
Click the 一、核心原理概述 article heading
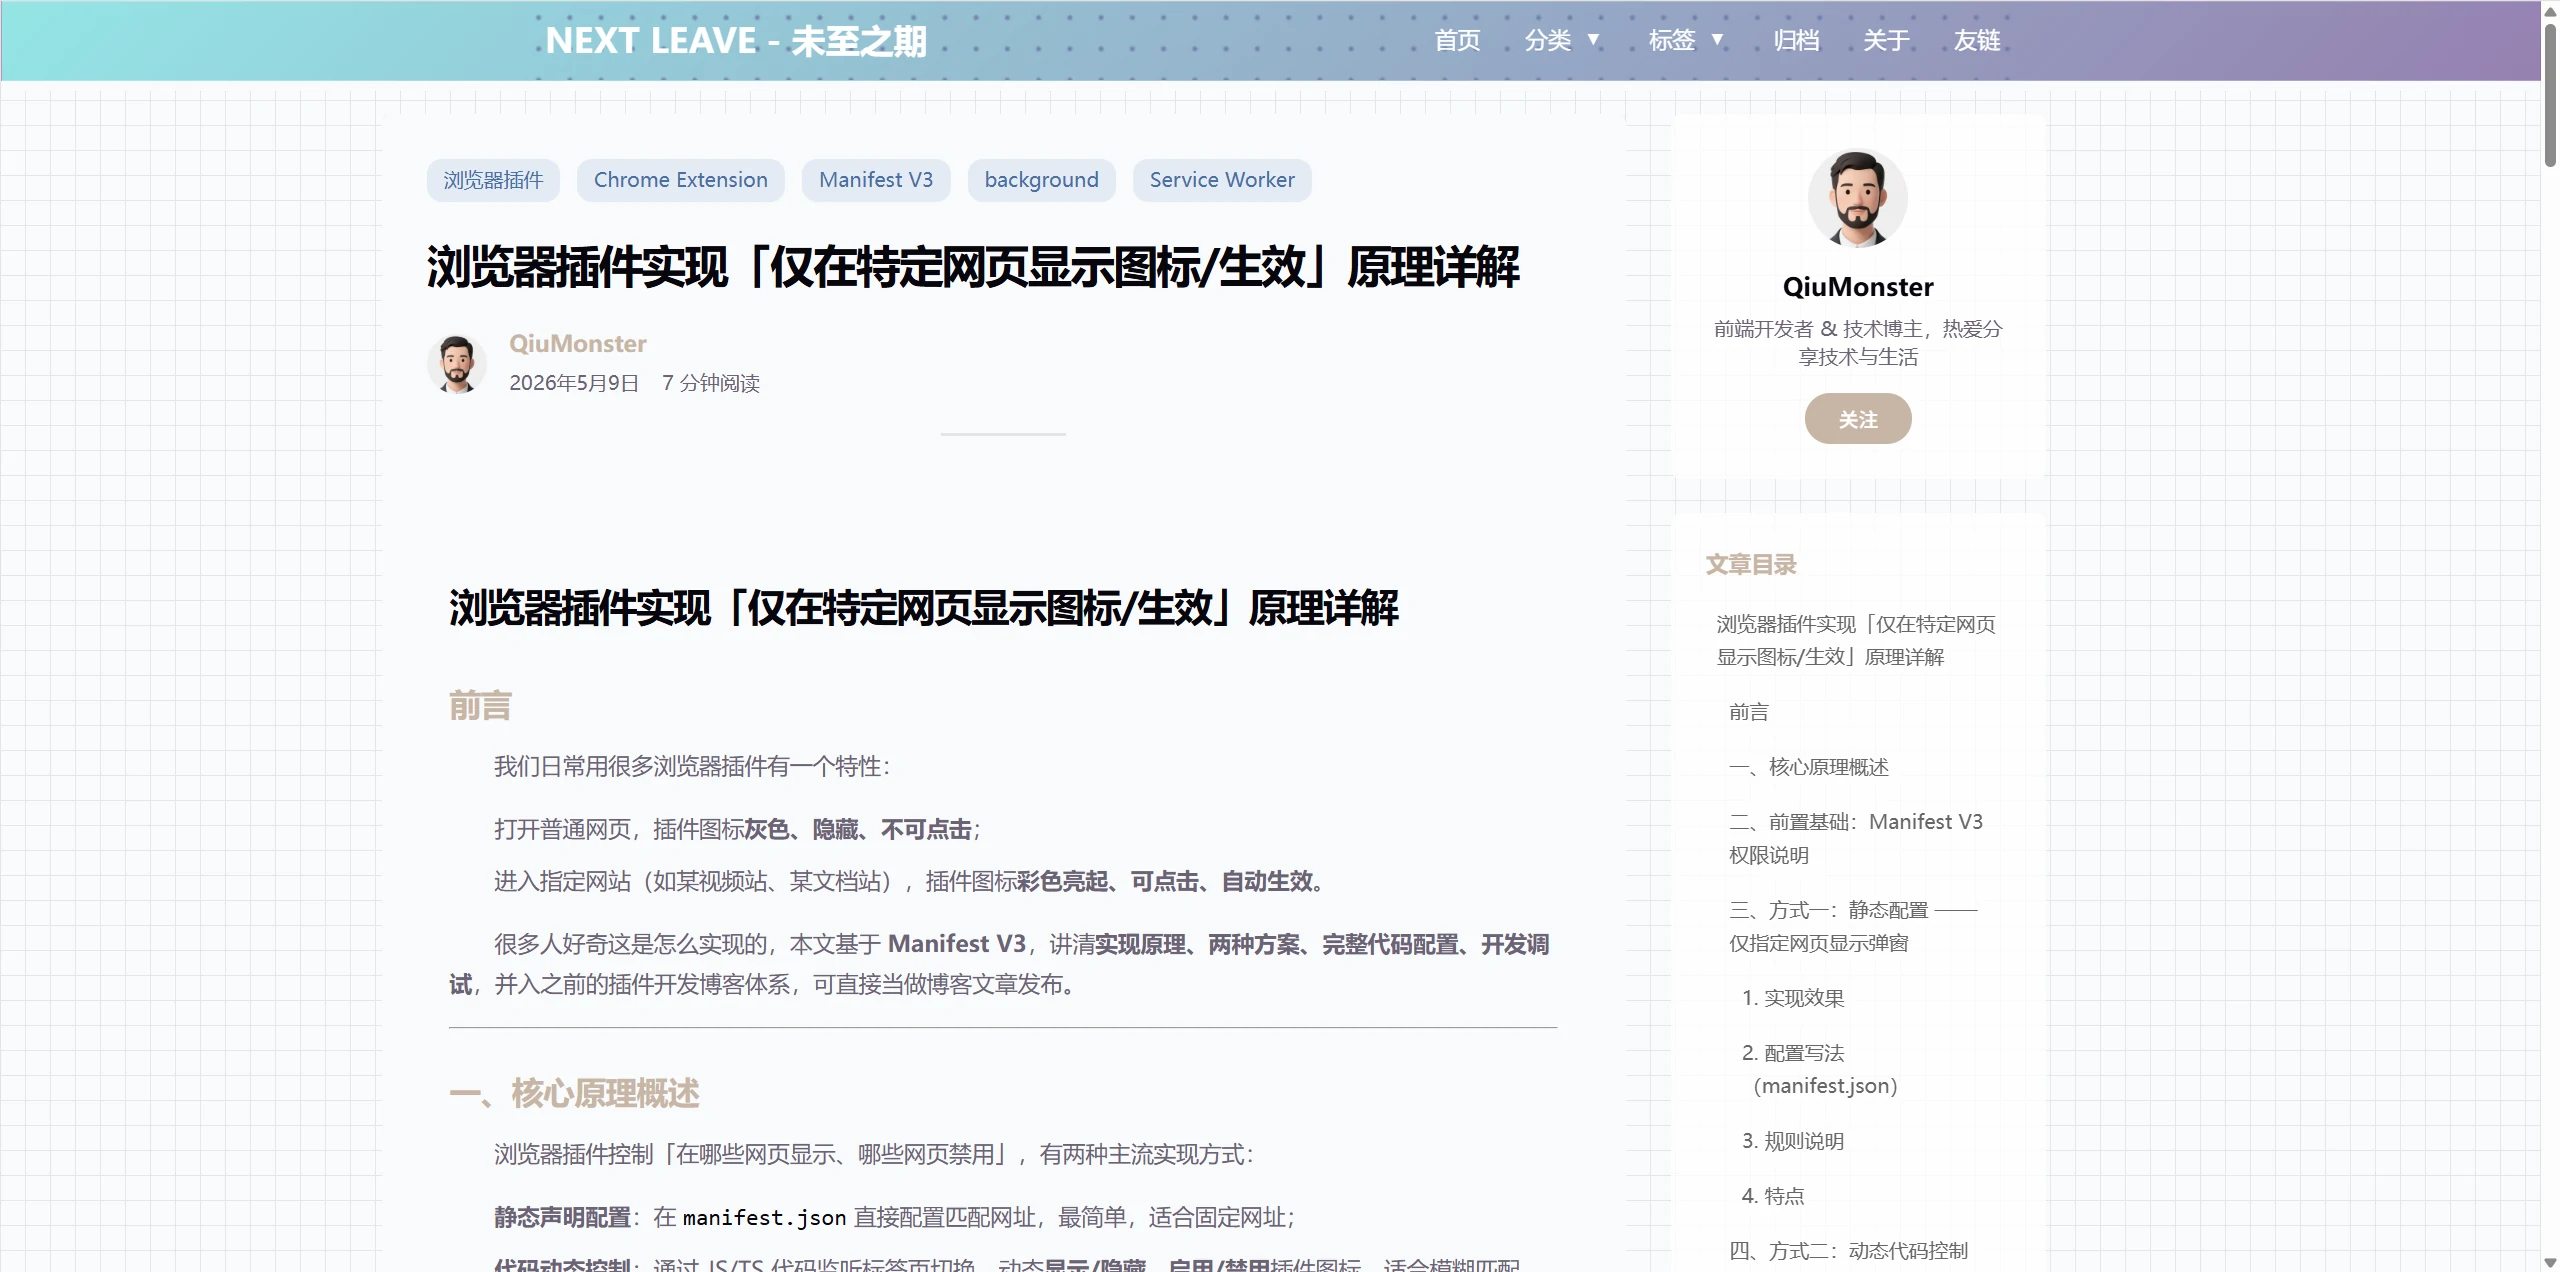pos(574,1094)
